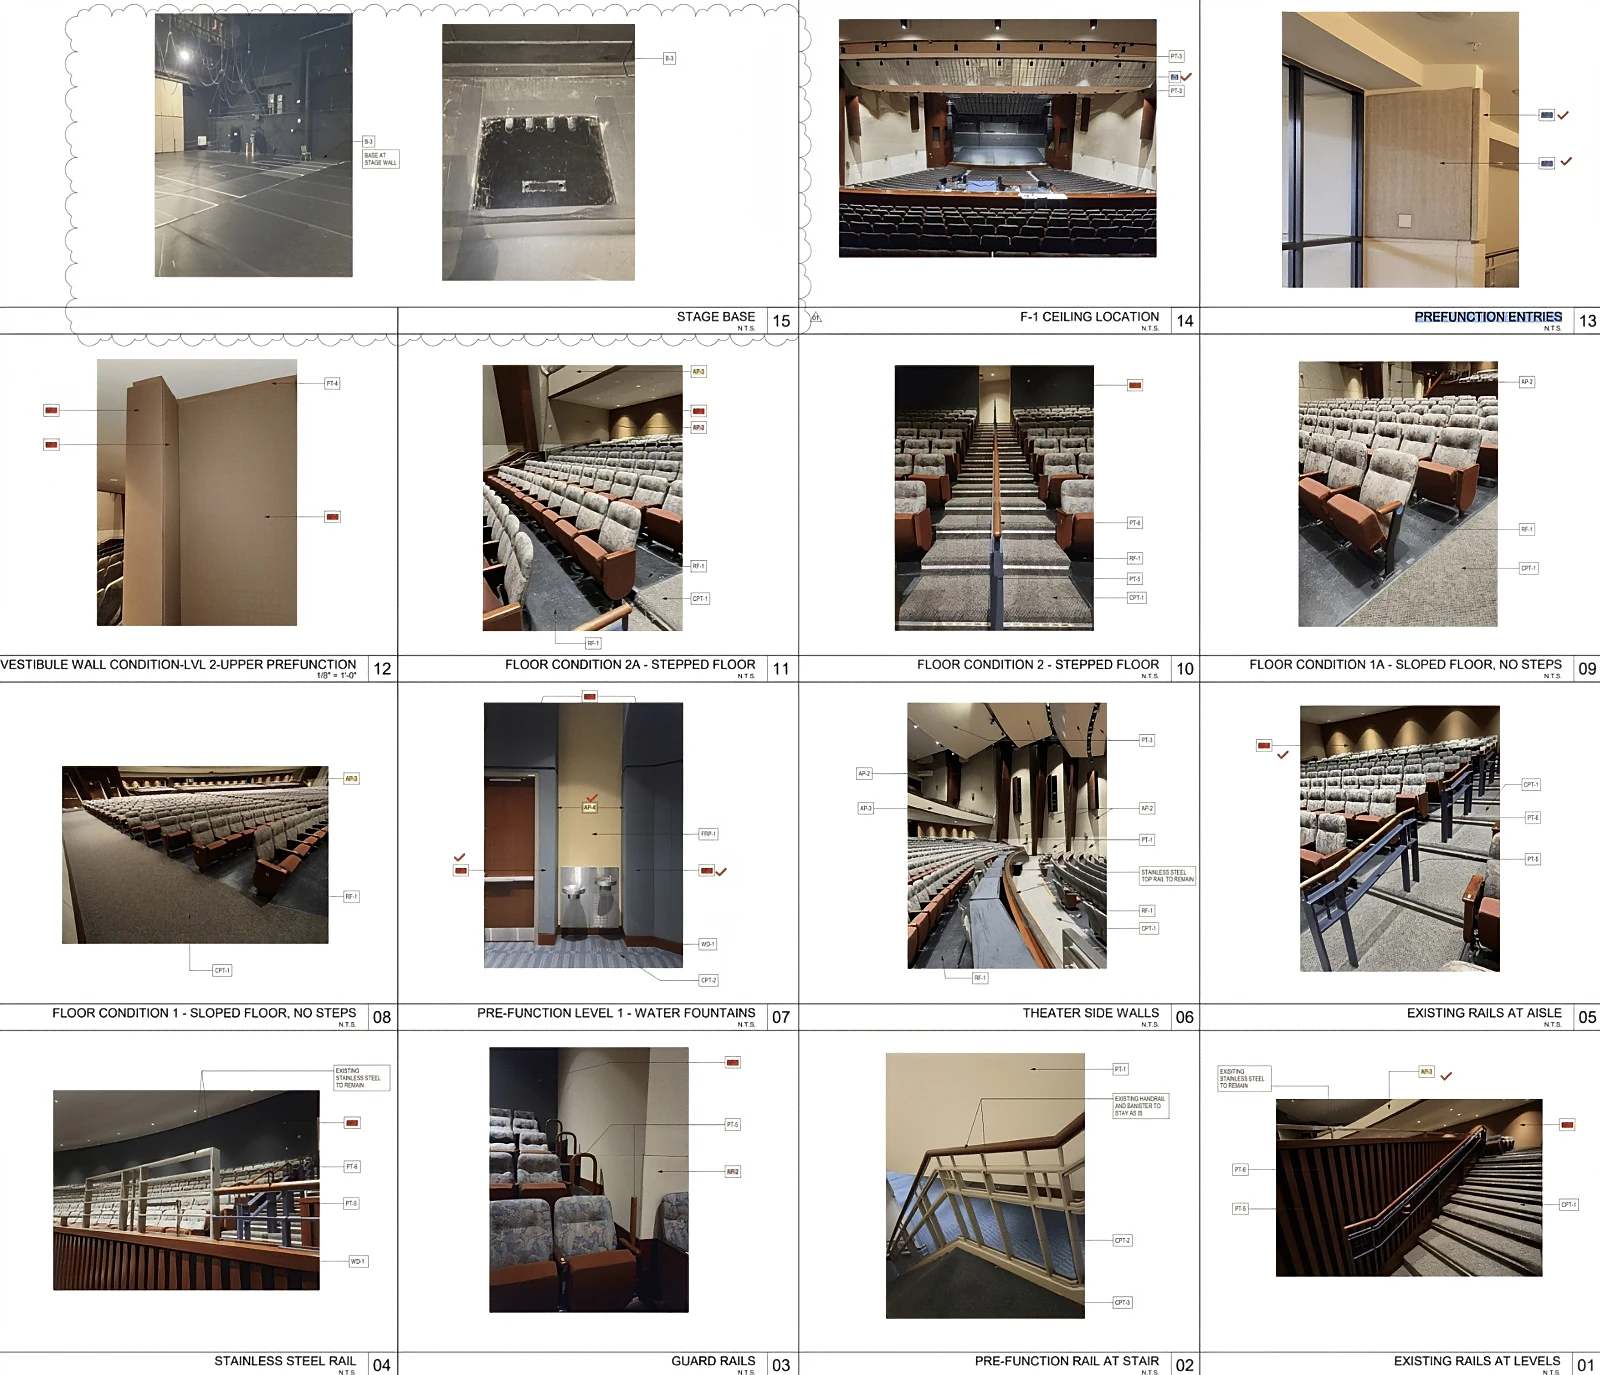Select detail number 07 box

tap(782, 1017)
